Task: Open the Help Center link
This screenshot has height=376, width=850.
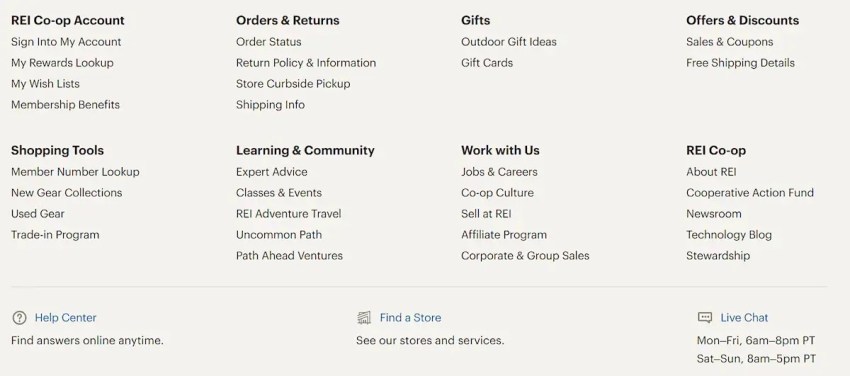Action: 66,318
